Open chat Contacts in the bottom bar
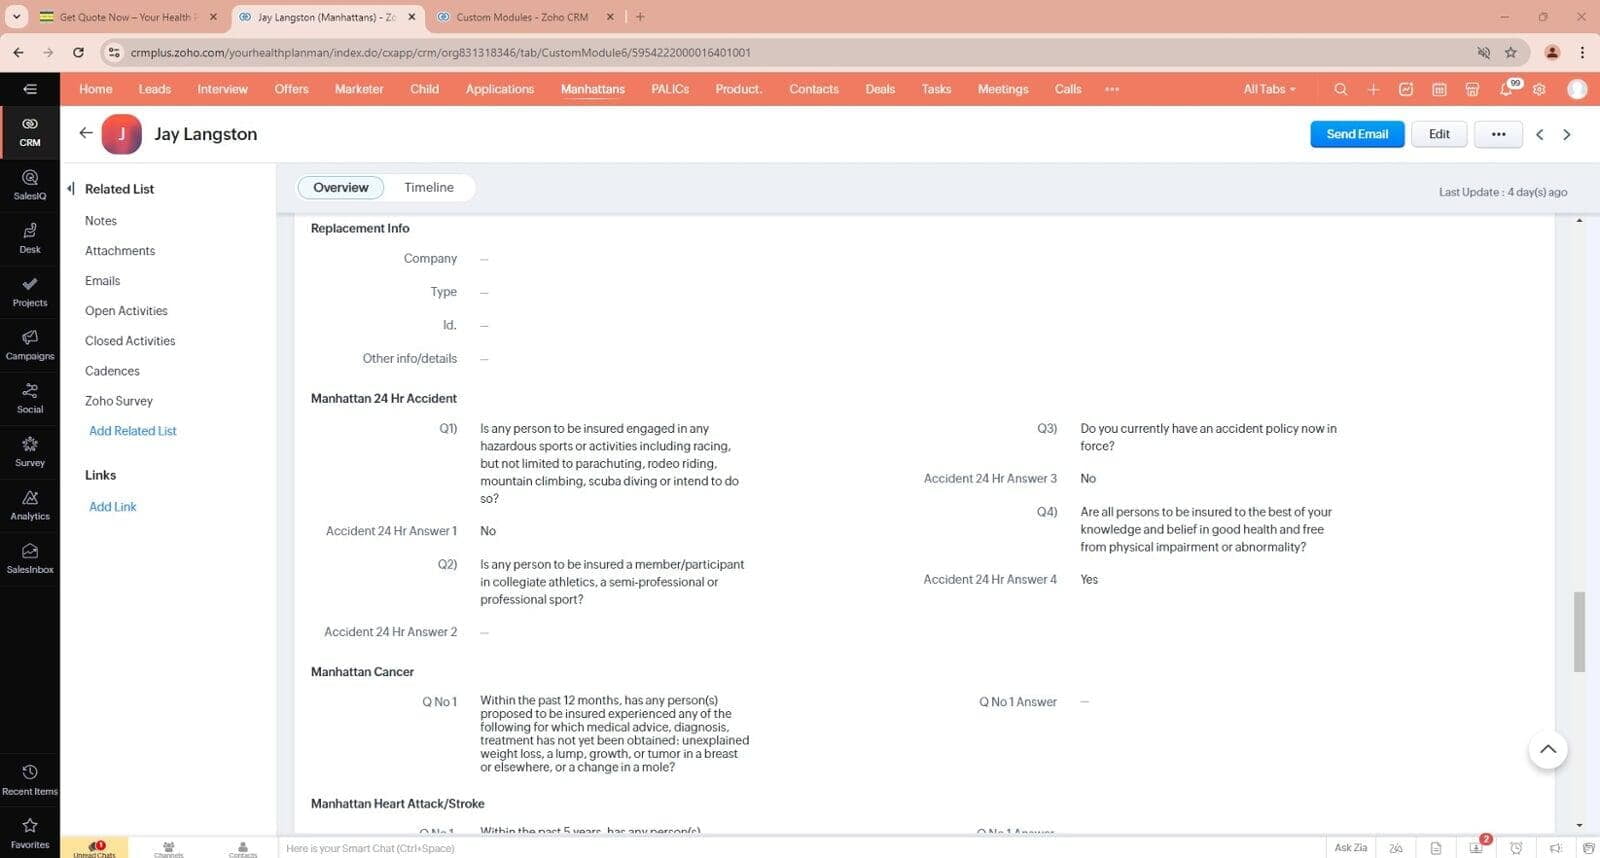Viewport: 1600px width, 858px height. (x=243, y=848)
